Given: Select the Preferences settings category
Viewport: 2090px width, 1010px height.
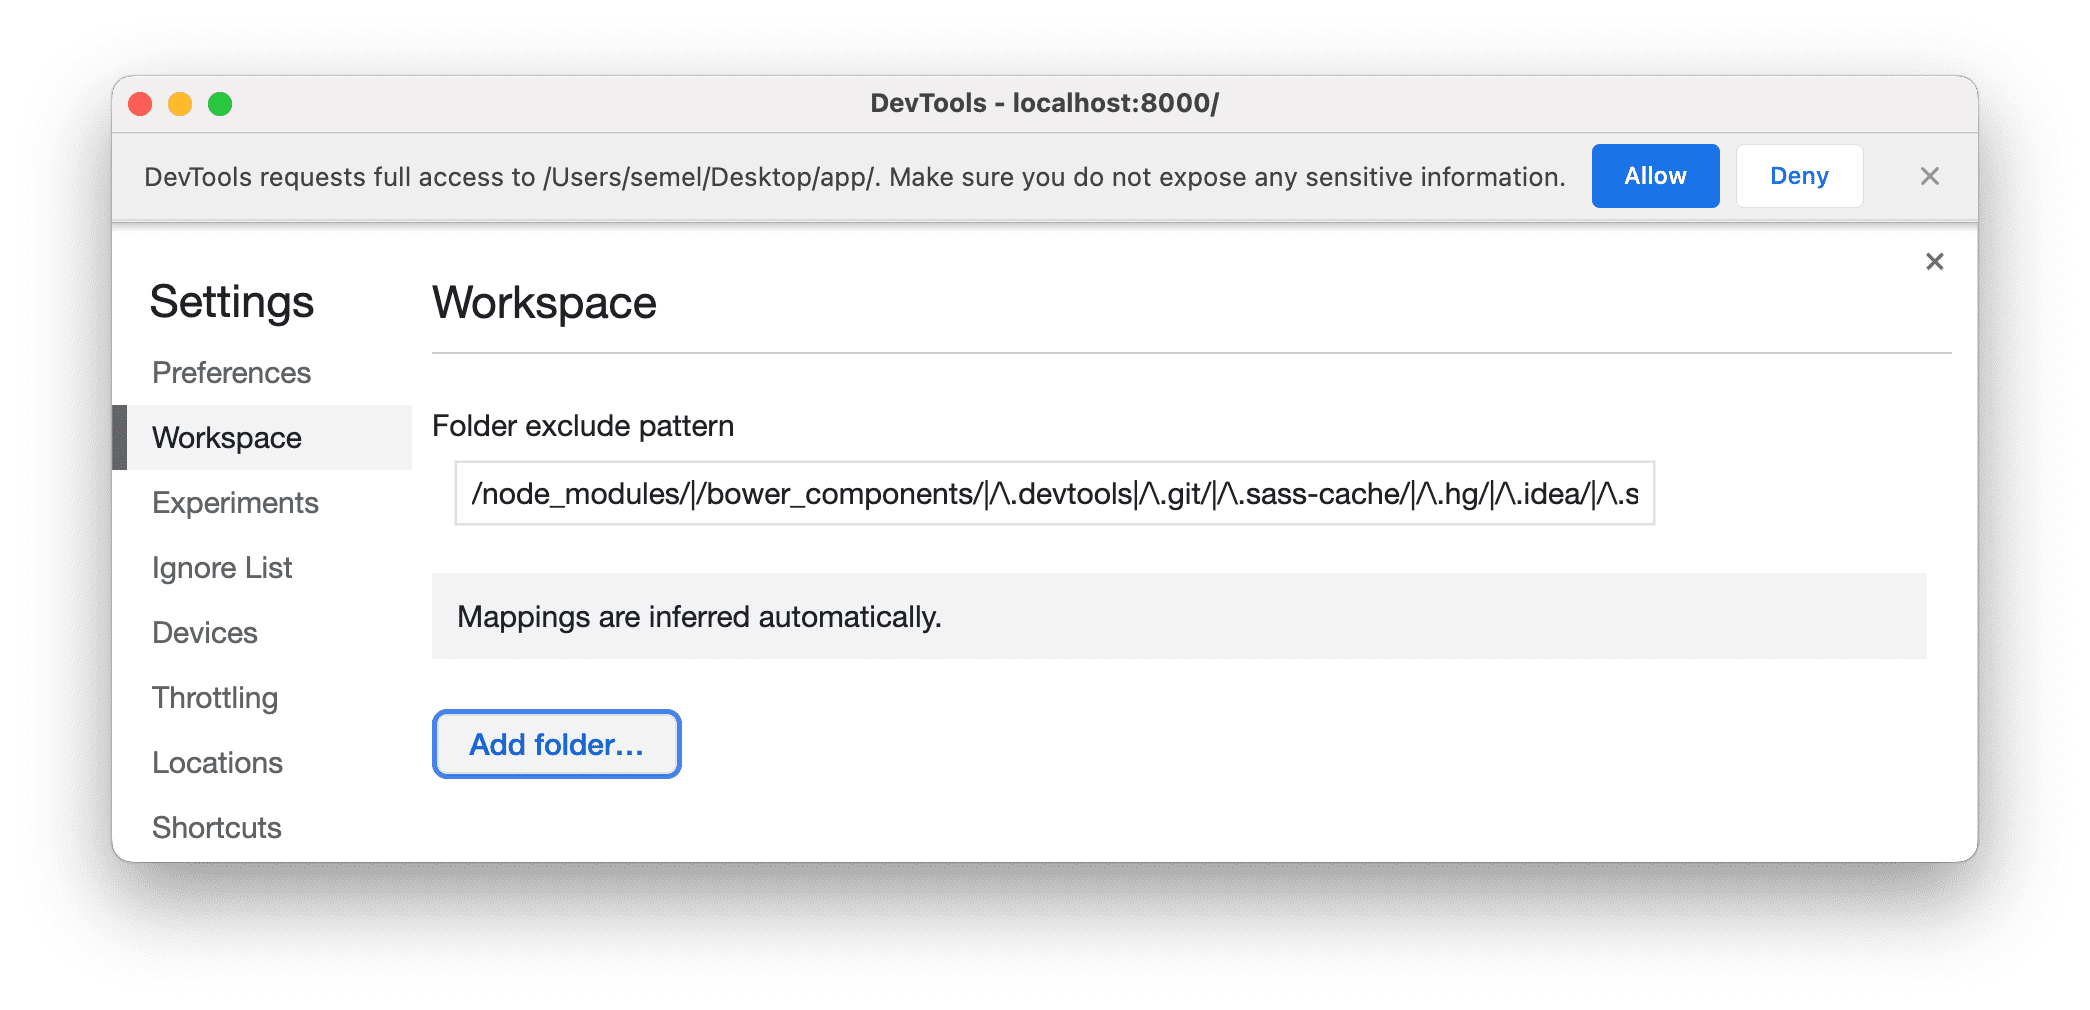Looking at the screenshot, I should [231, 372].
